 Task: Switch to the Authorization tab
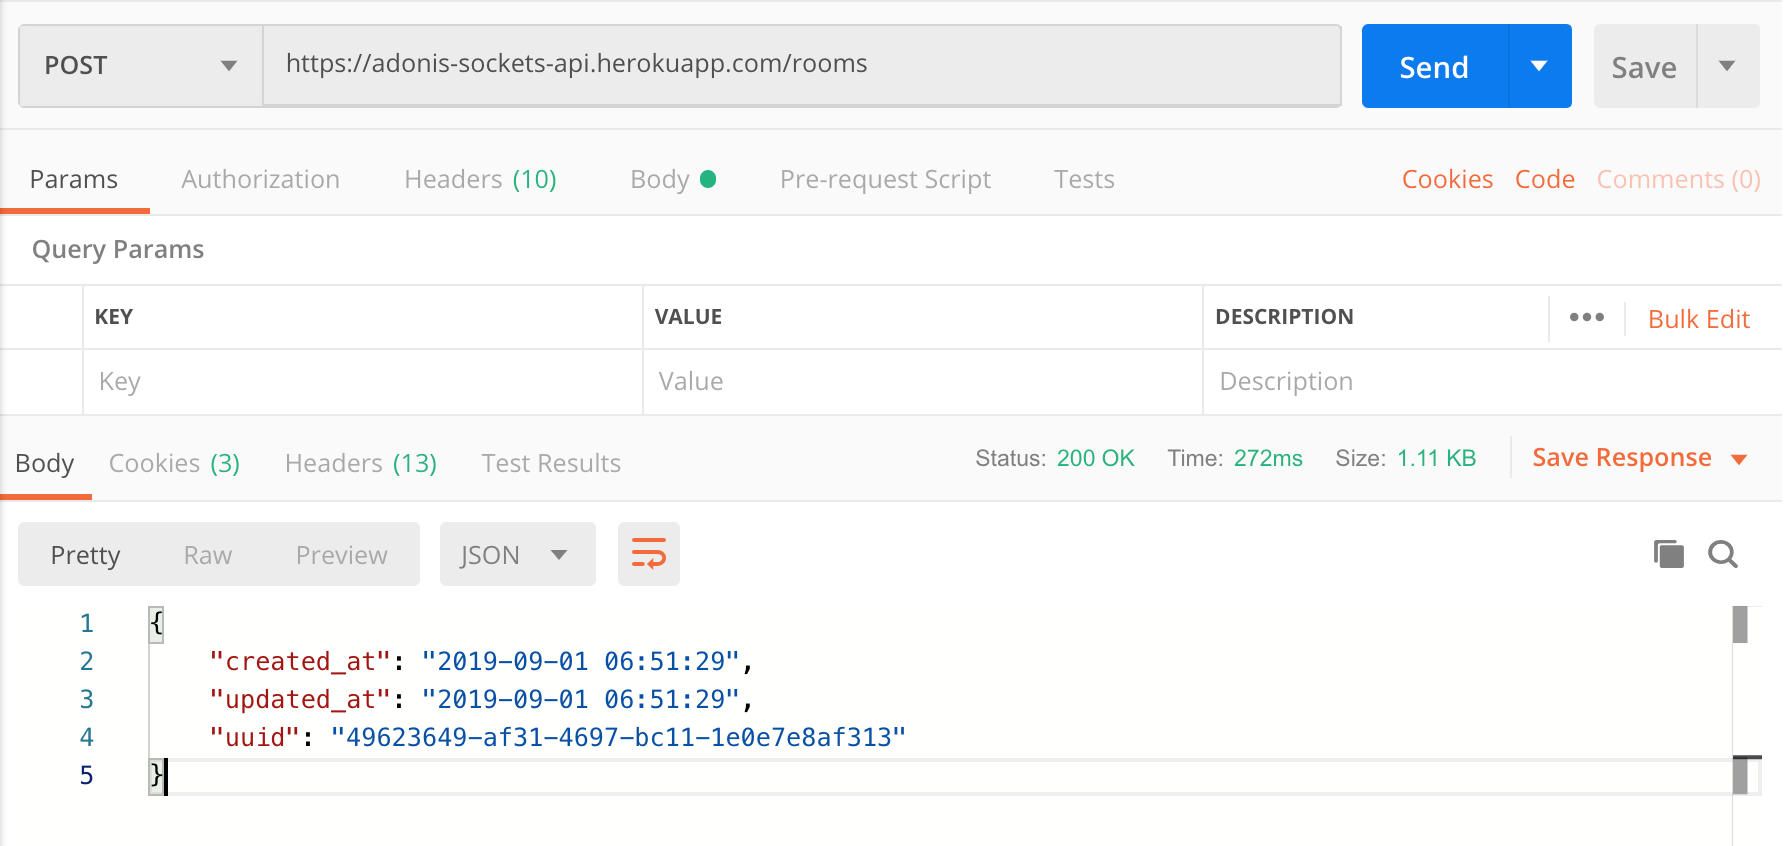coord(260,180)
